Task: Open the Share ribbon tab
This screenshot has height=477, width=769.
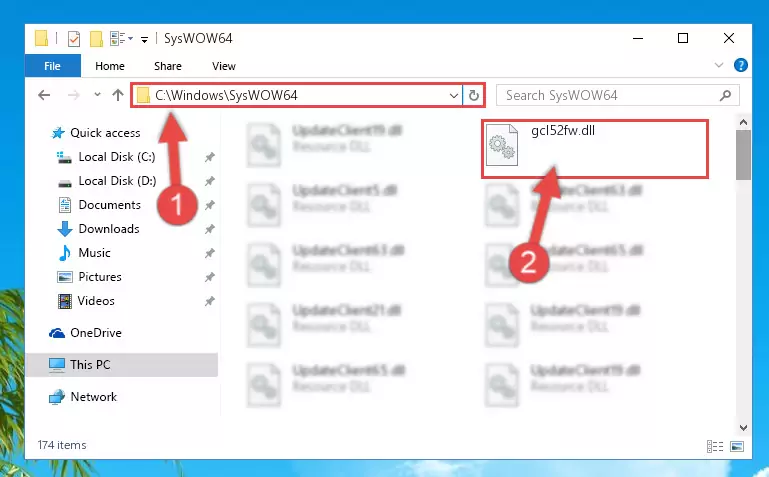Action: point(168,66)
